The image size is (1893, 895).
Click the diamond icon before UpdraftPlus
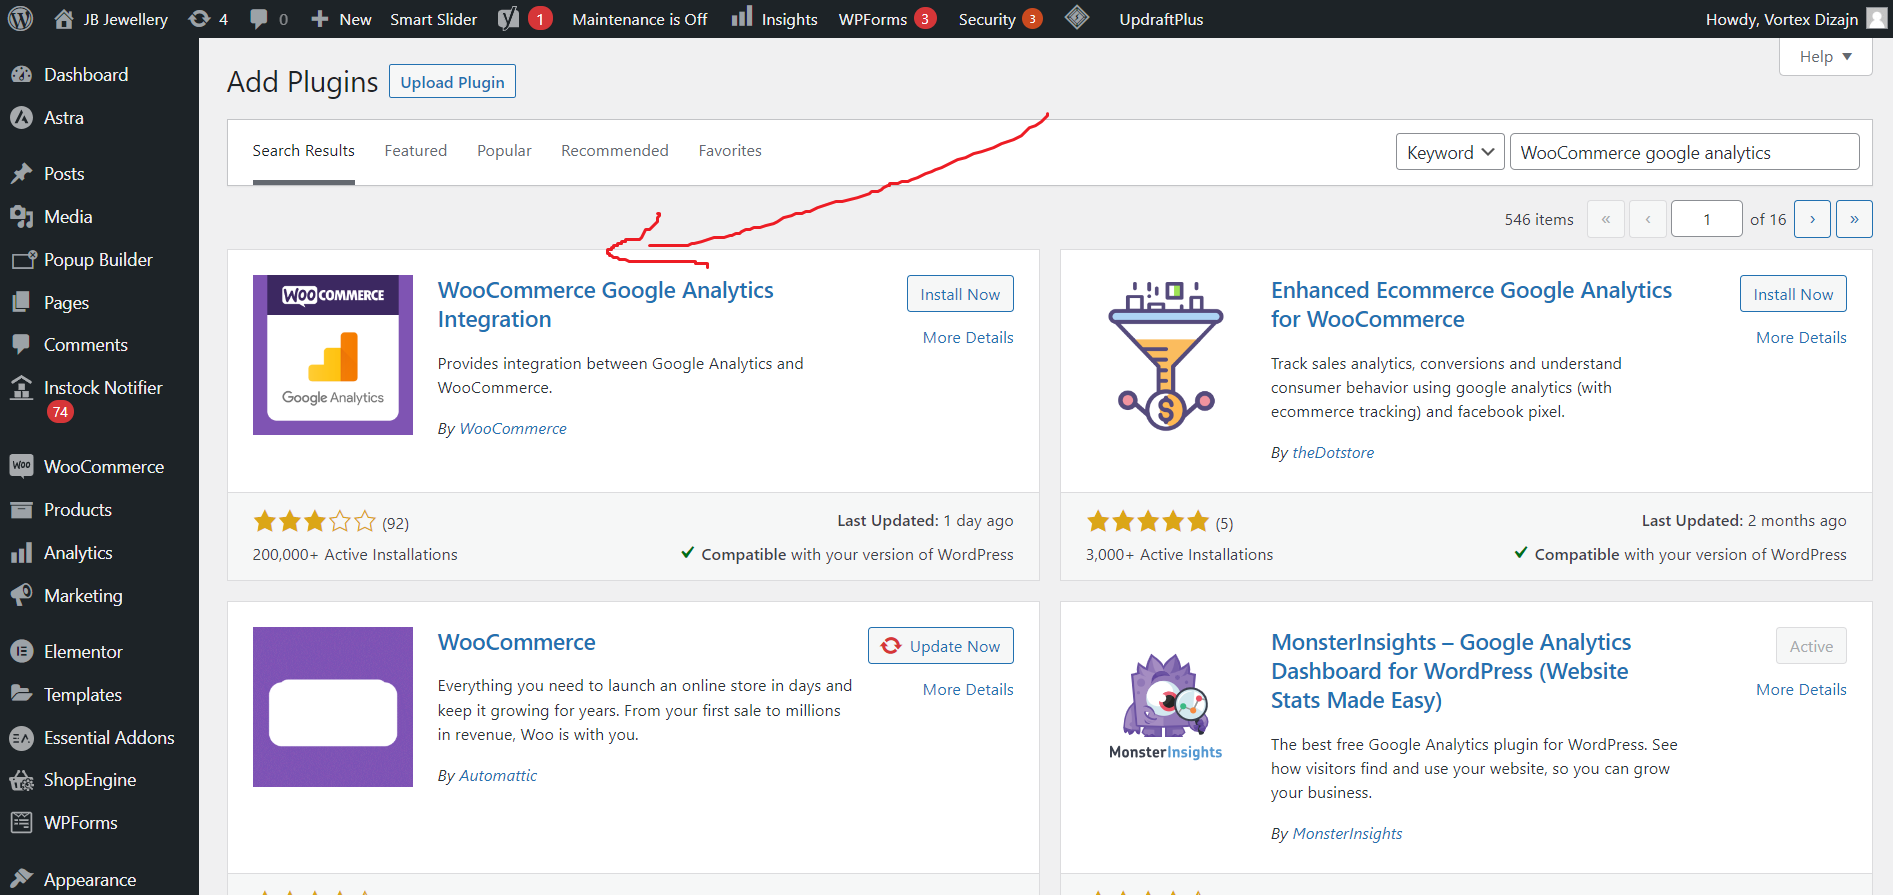(x=1077, y=18)
